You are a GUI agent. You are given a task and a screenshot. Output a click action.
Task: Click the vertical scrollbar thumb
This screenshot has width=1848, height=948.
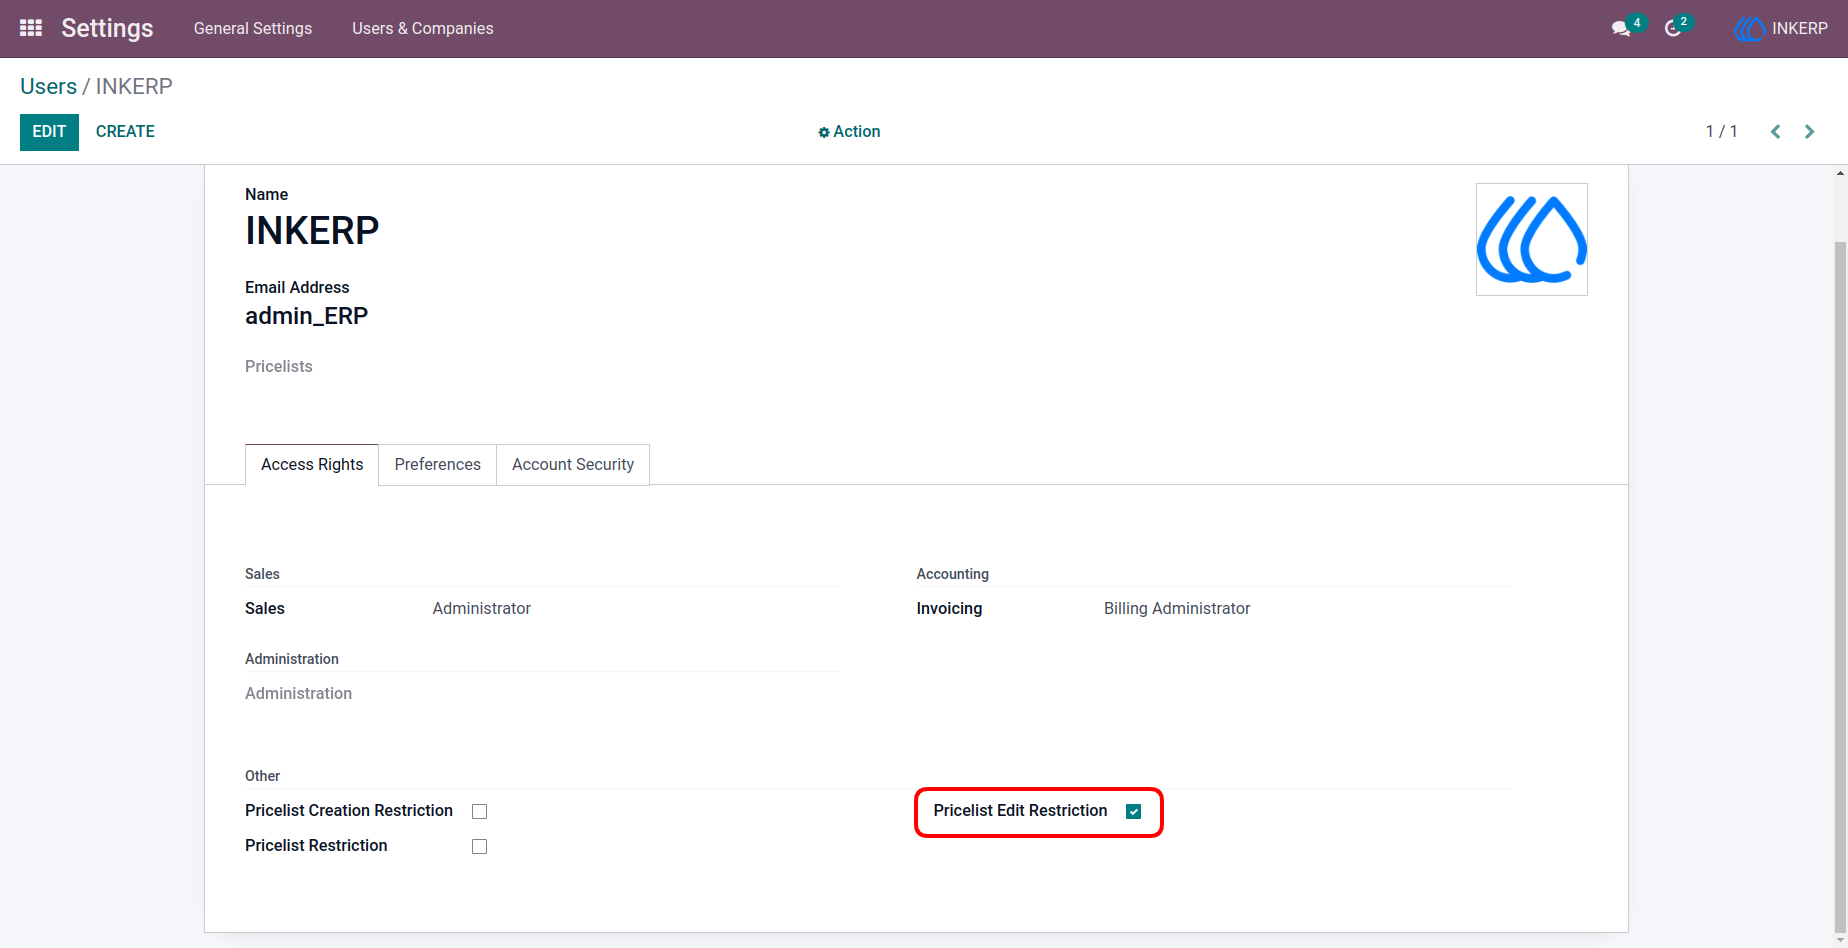[1841, 585]
